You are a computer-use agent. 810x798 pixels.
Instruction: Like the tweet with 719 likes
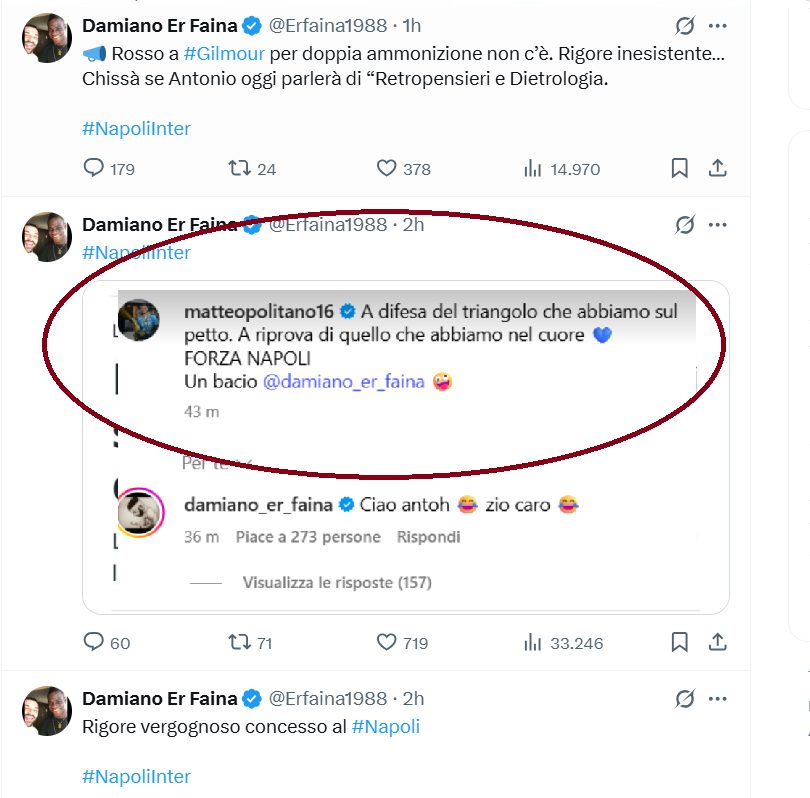pyautogui.click(x=387, y=642)
